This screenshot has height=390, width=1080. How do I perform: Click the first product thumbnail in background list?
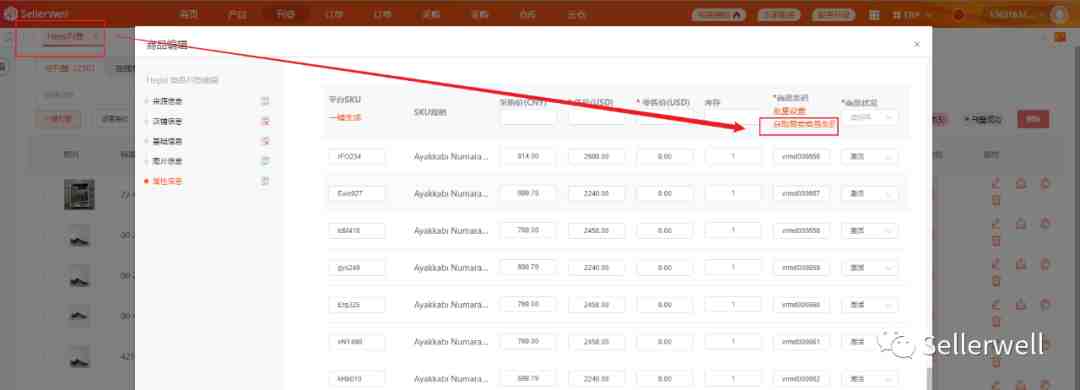click(x=79, y=194)
